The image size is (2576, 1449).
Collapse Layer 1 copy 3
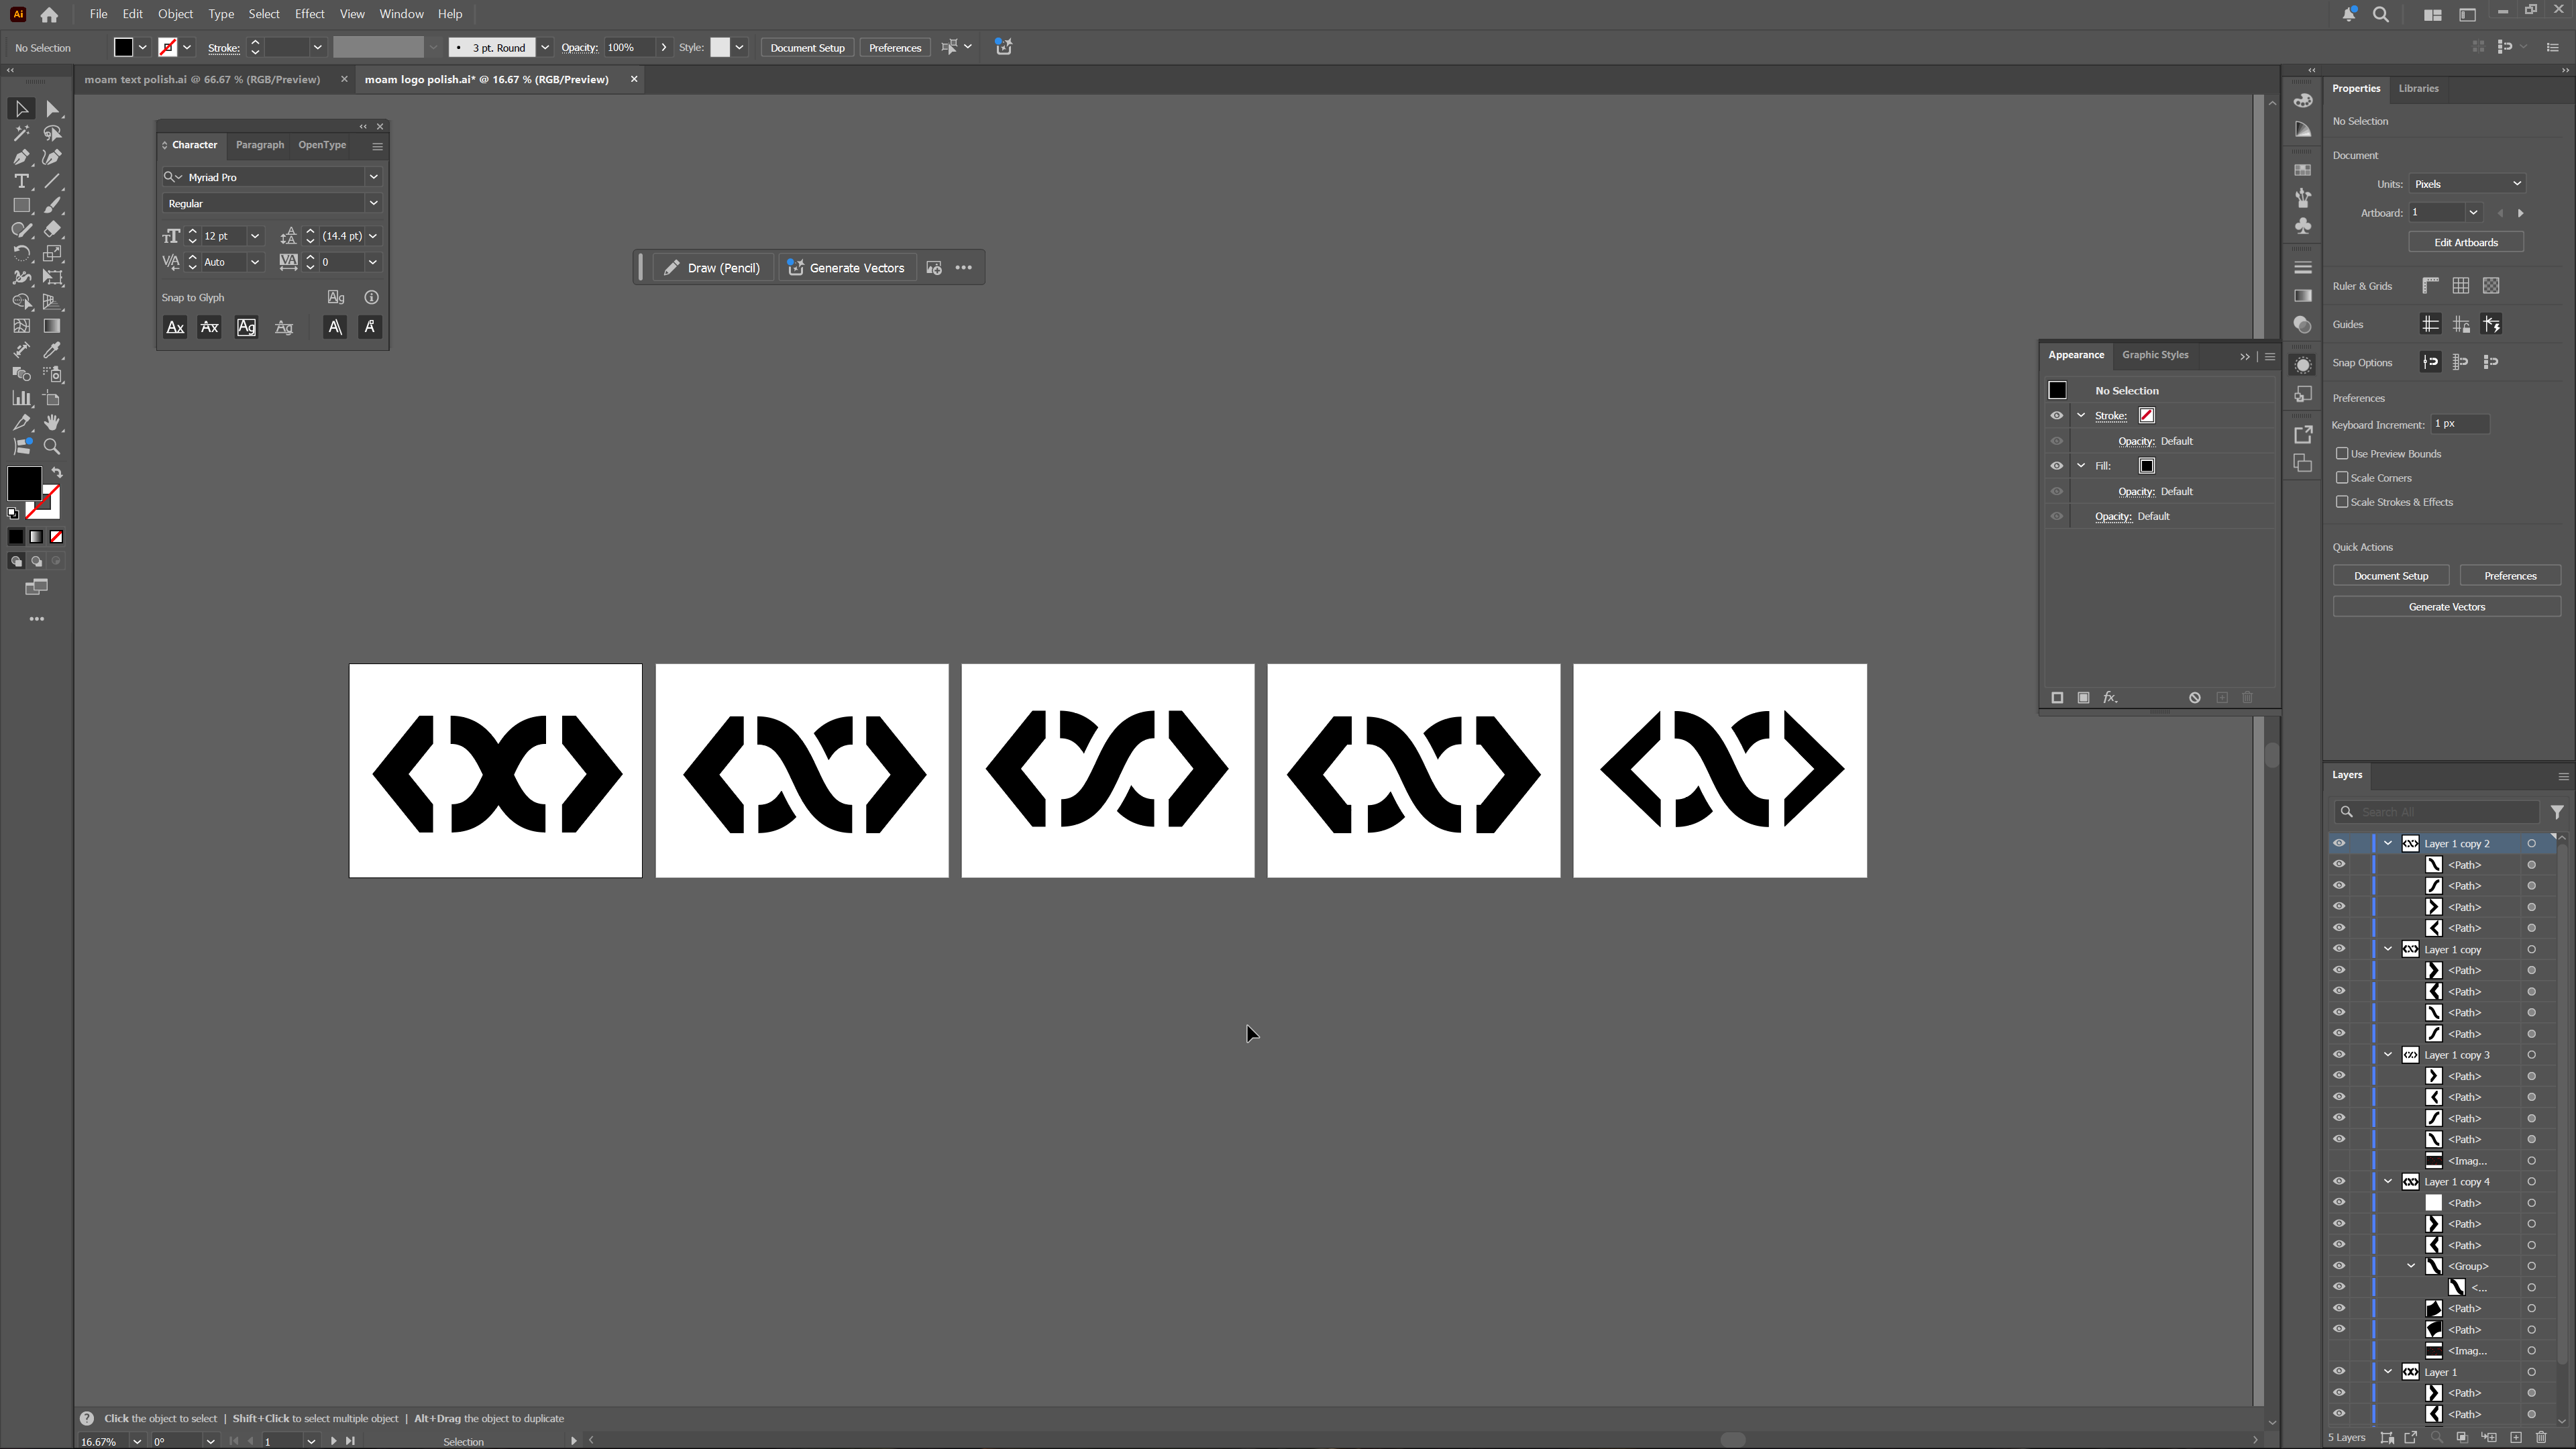click(x=2388, y=1054)
